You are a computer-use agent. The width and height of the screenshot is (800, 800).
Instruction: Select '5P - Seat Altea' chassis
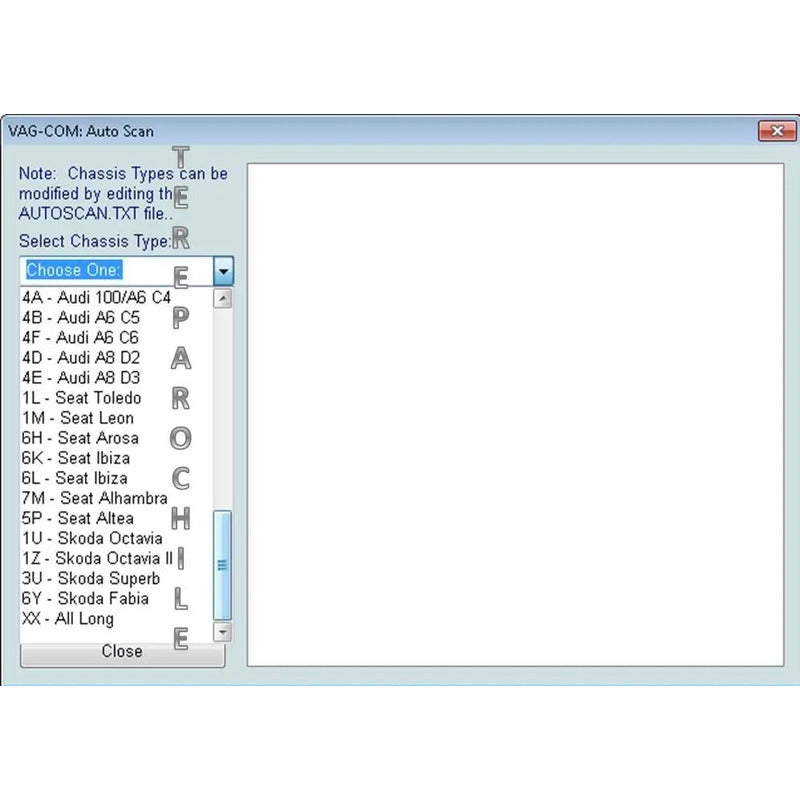tap(116, 518)
